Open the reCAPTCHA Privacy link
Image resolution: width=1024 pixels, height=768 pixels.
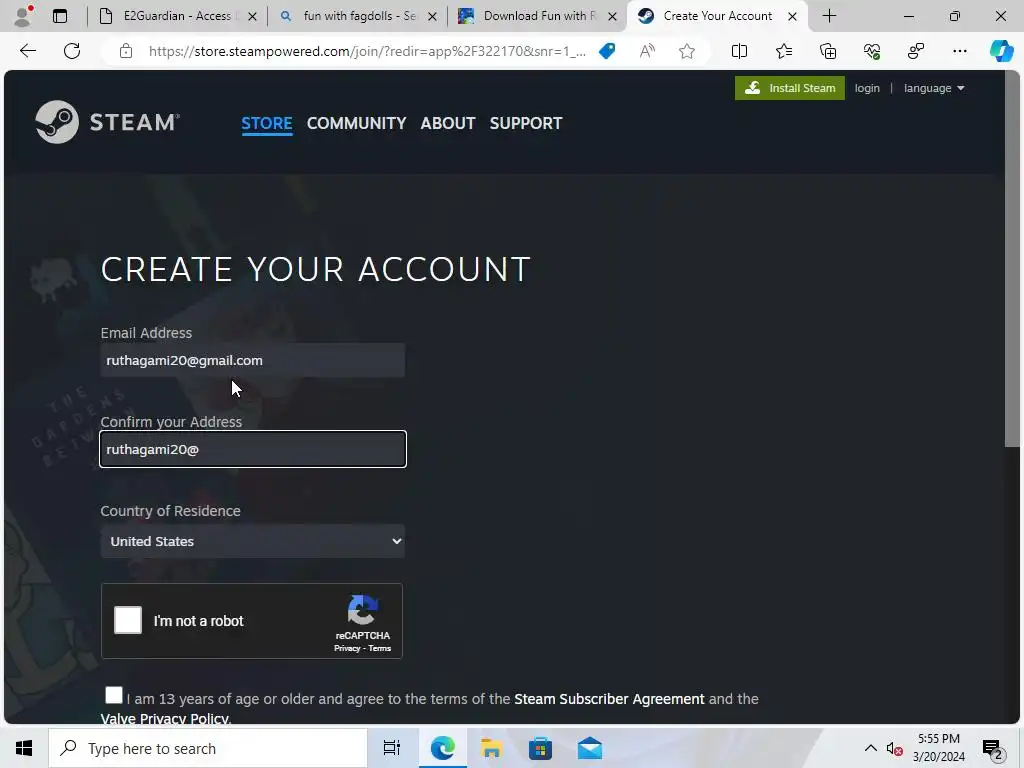347,648
